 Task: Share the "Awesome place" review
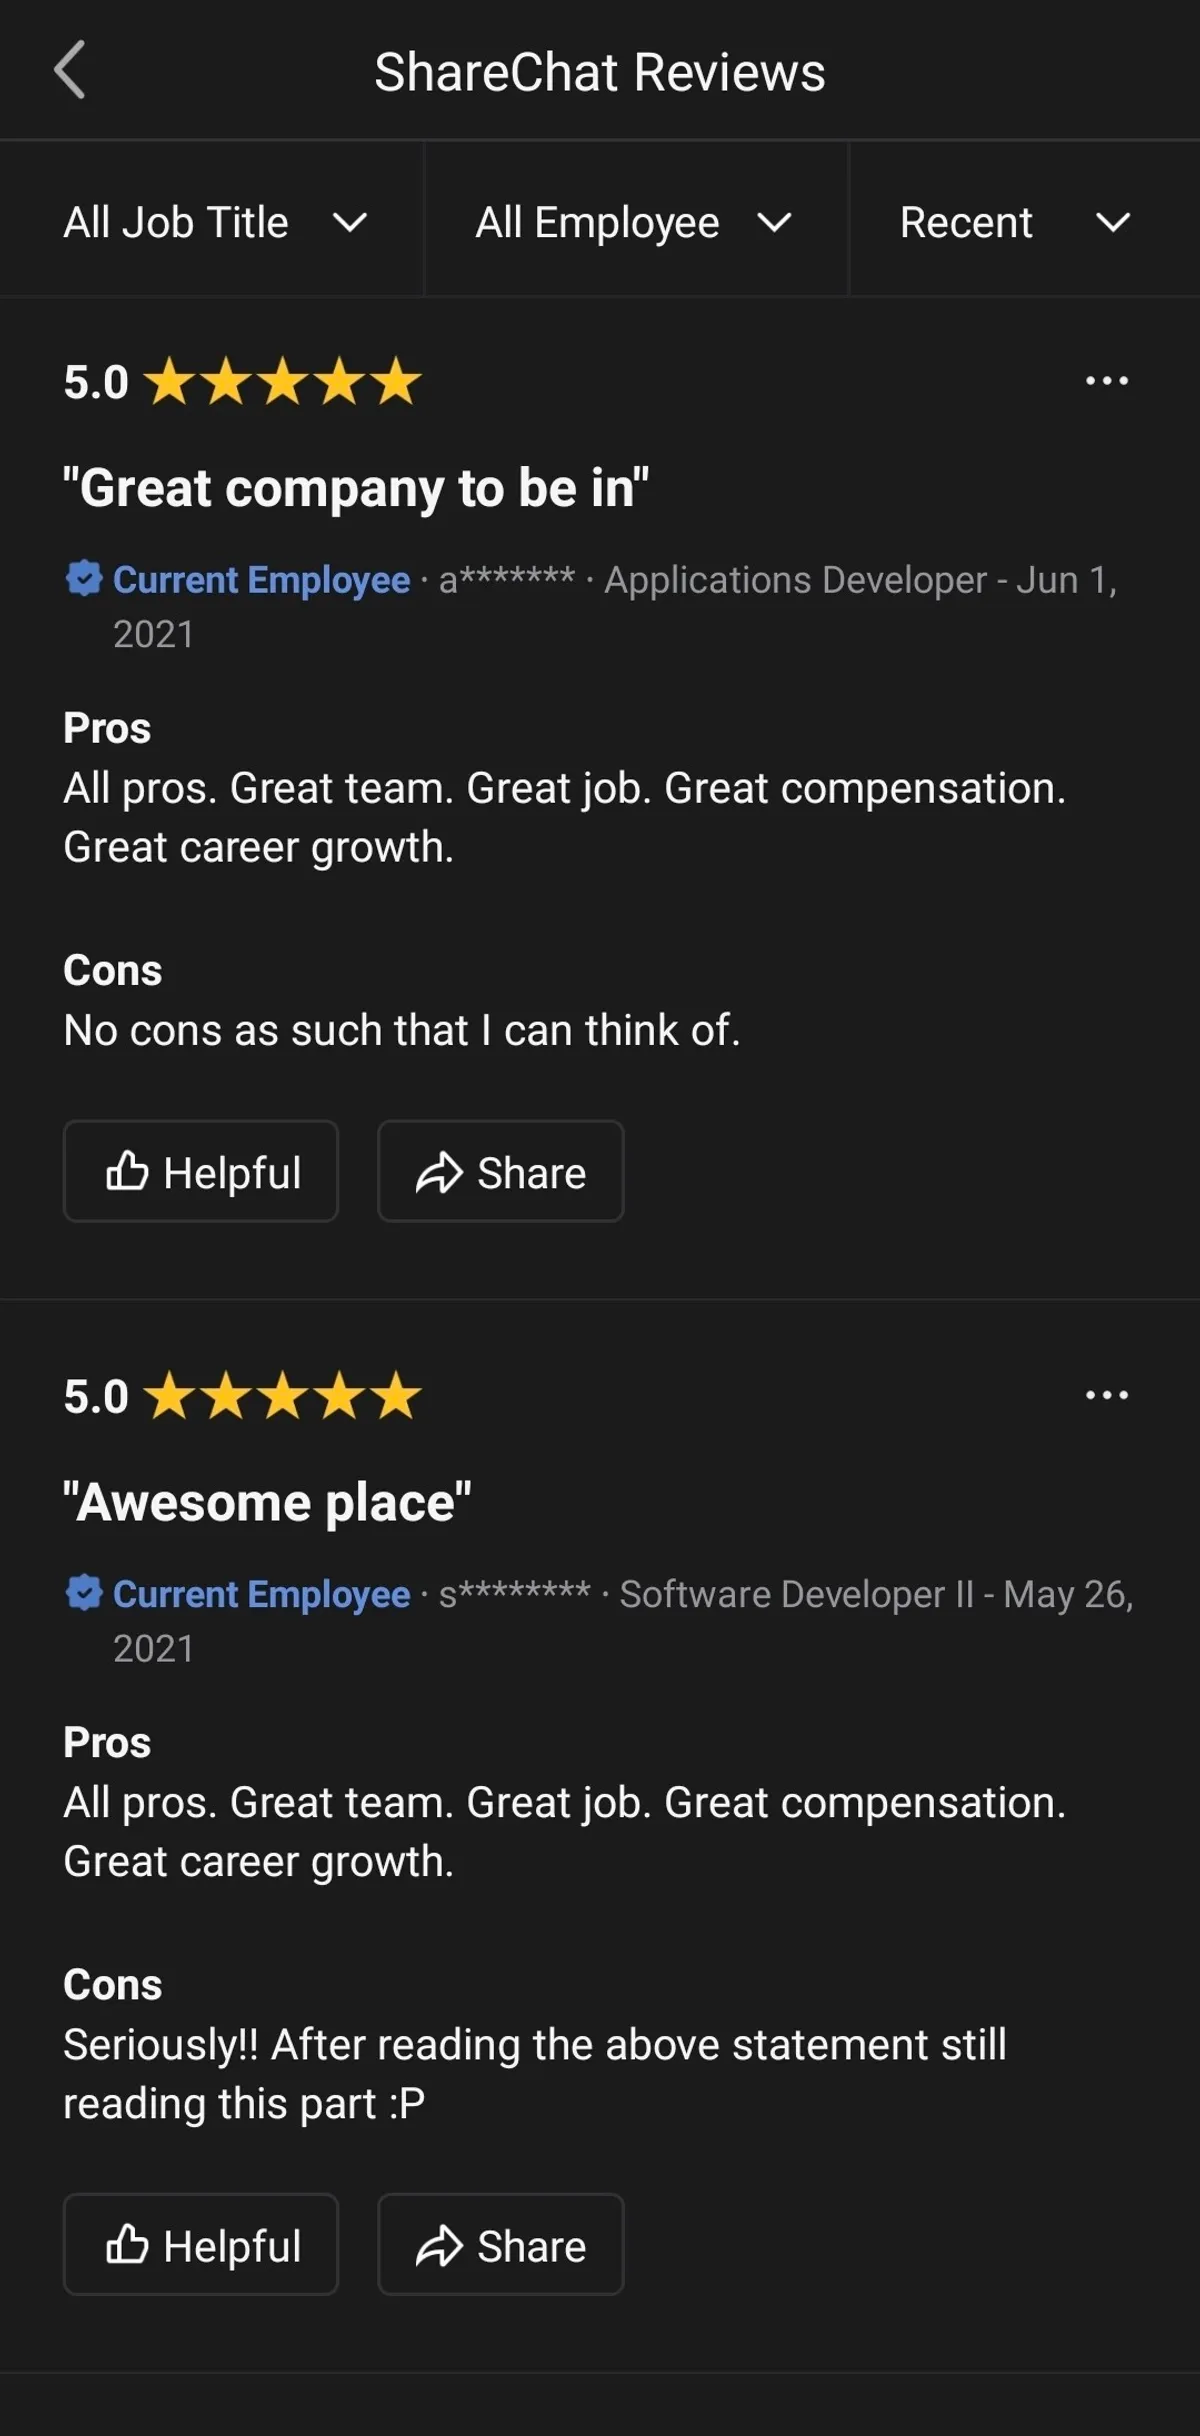(500, 2245)
